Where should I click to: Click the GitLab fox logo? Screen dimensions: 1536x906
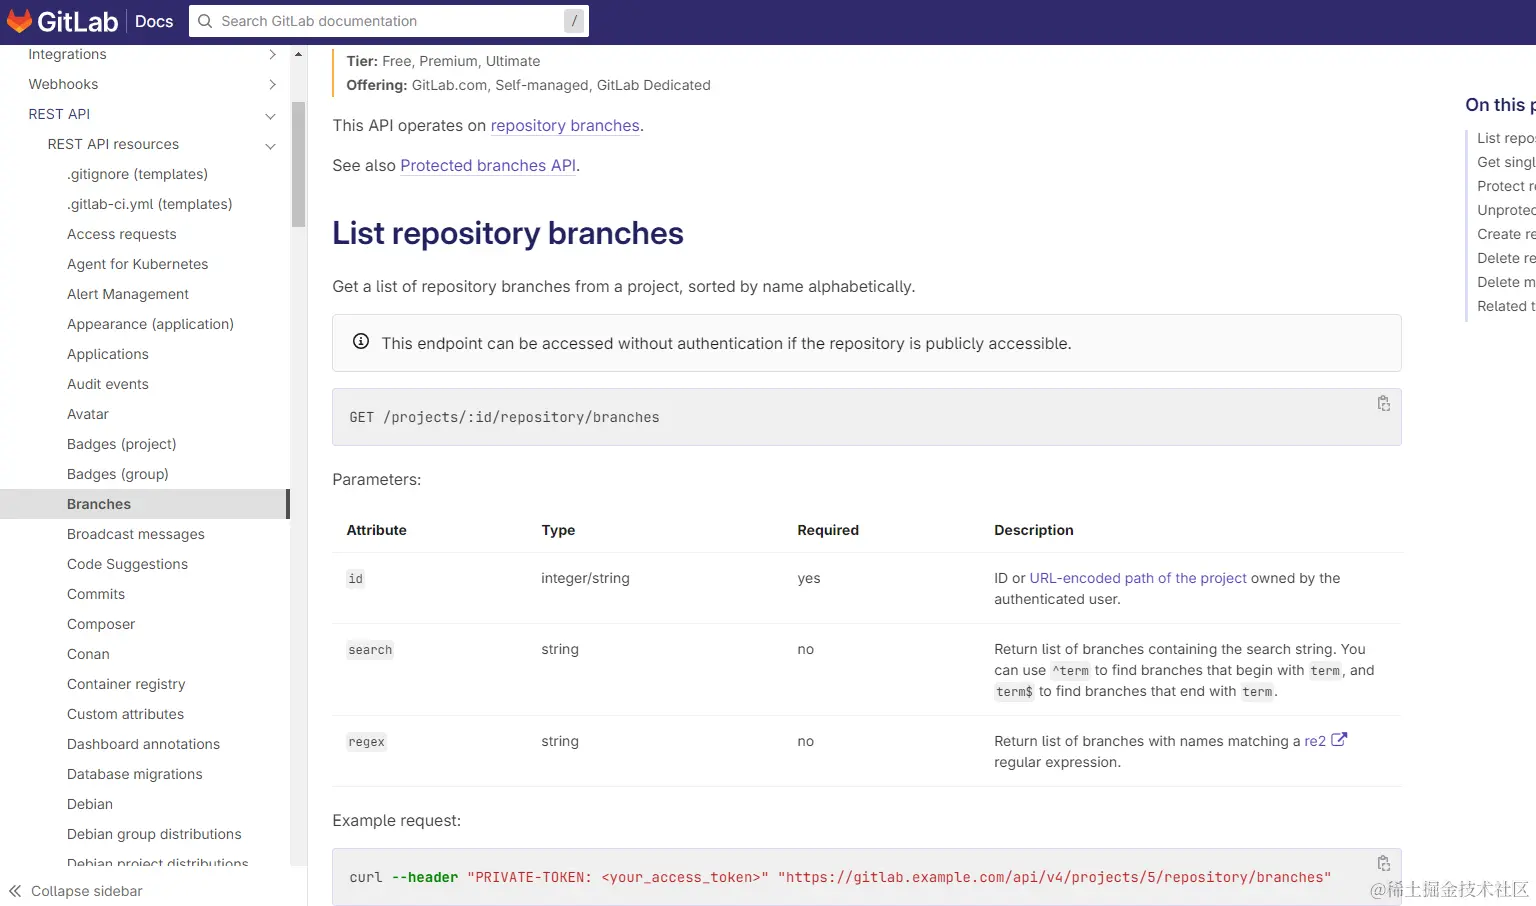tap(19, 20)
